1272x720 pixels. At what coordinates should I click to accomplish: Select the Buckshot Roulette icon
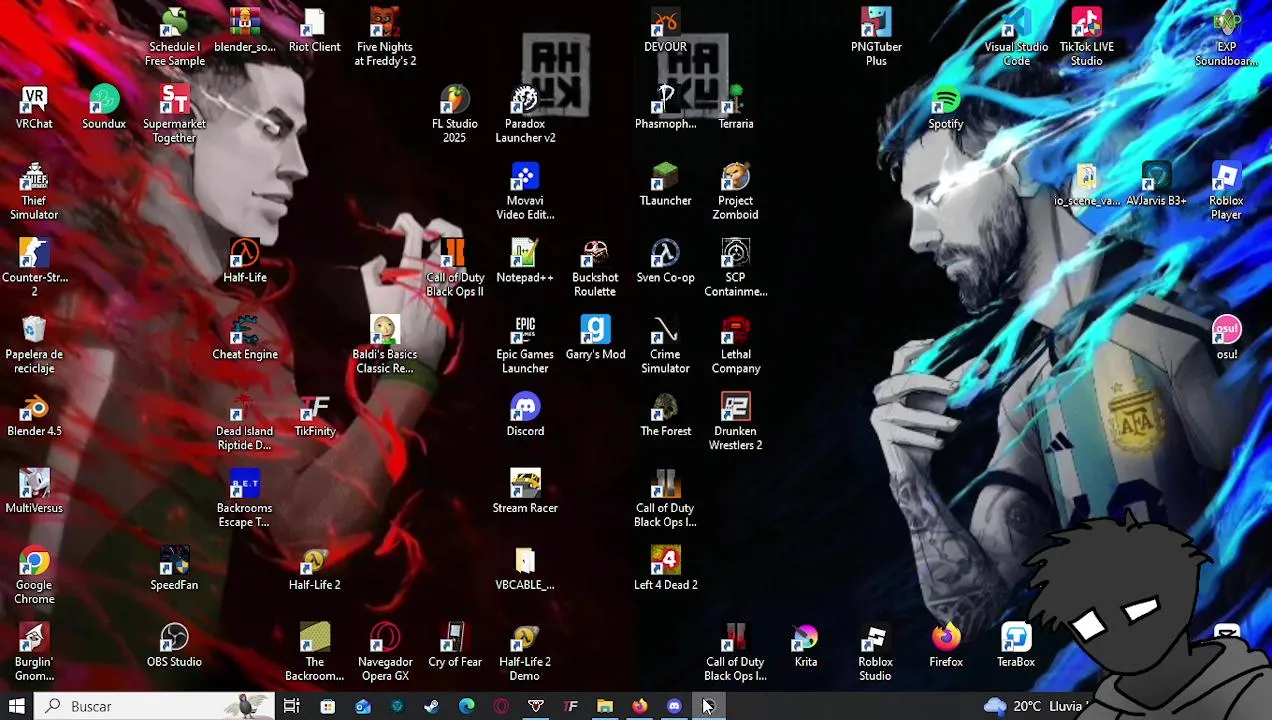pos(595,268)
